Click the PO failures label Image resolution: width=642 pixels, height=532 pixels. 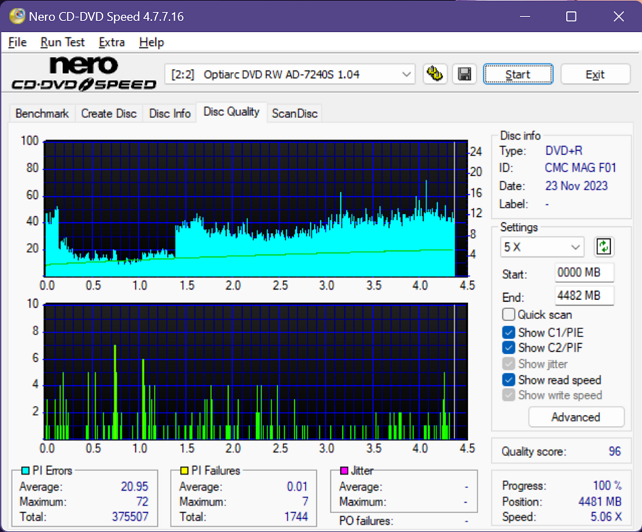pos(366,521)
